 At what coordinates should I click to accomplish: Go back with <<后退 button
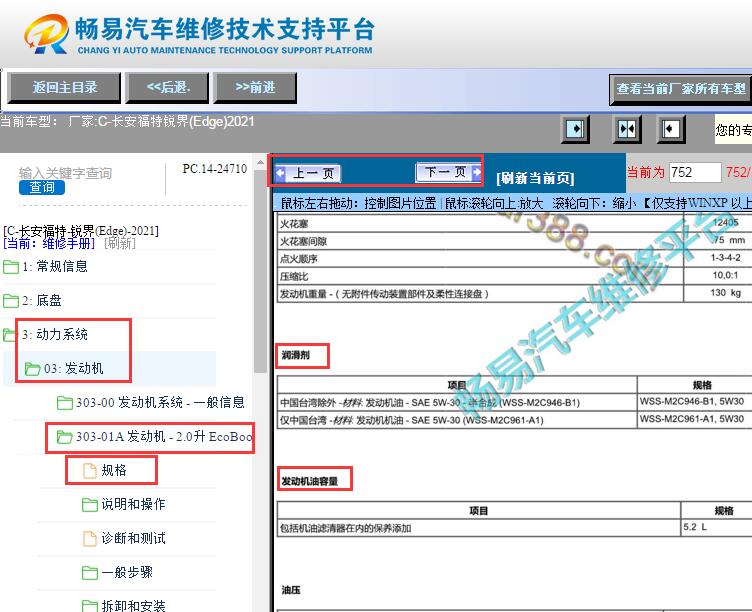167,88
